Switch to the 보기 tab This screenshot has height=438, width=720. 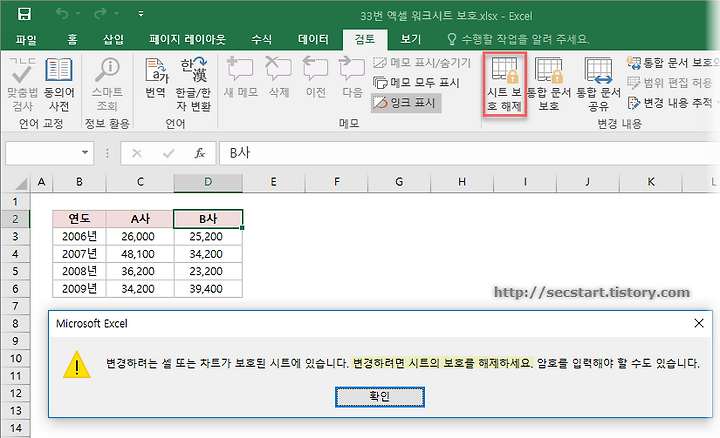[411, 40]
